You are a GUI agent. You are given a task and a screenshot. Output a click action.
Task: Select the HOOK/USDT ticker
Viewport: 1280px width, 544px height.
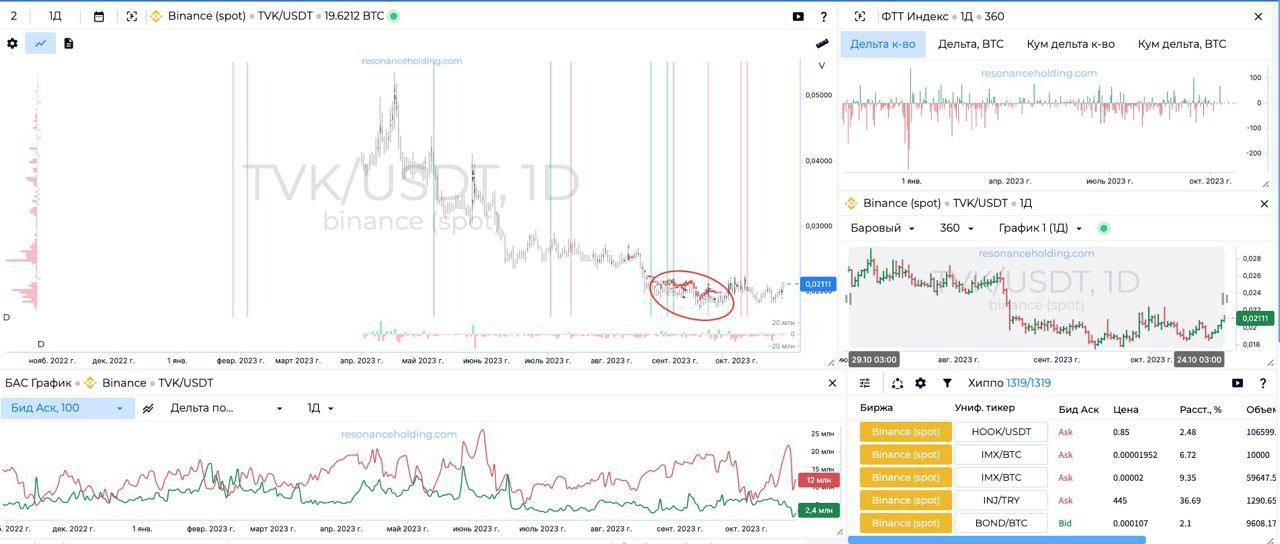(x=1001, y=432)
